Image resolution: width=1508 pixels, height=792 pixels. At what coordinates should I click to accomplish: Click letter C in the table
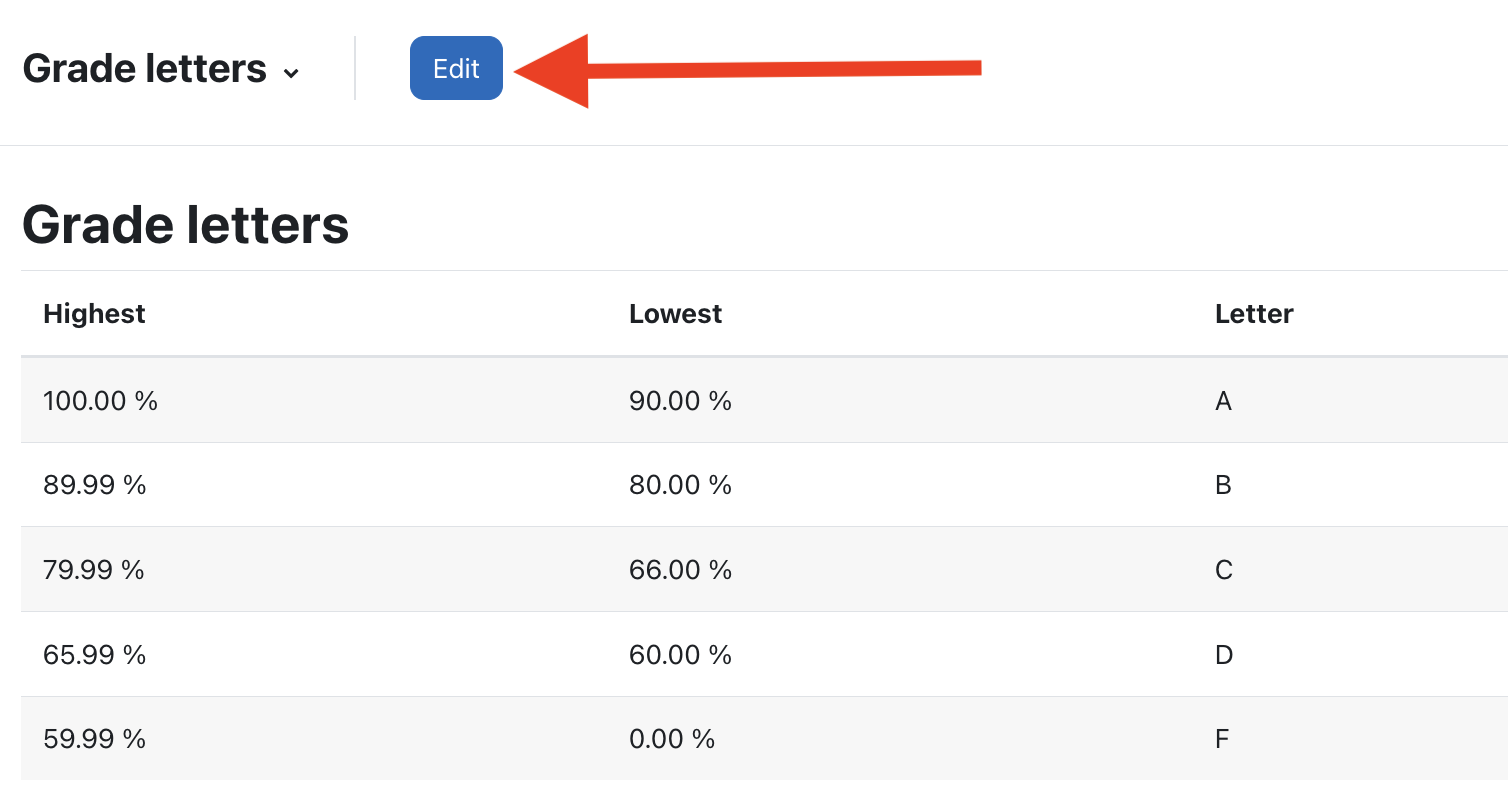(1224, 570)
